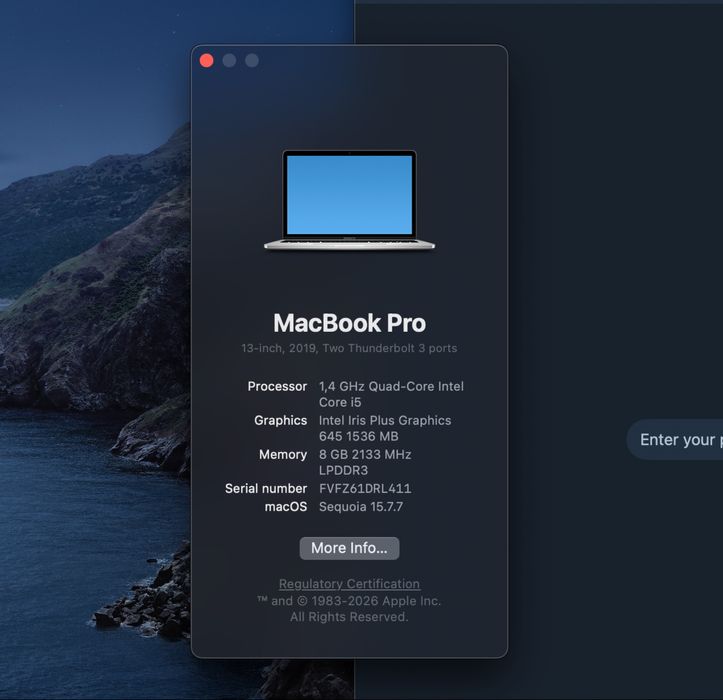The height and width of the screenshot is (700, 723).
Task: Click the "MacBook Pro" title text
Action: (349, 323)
